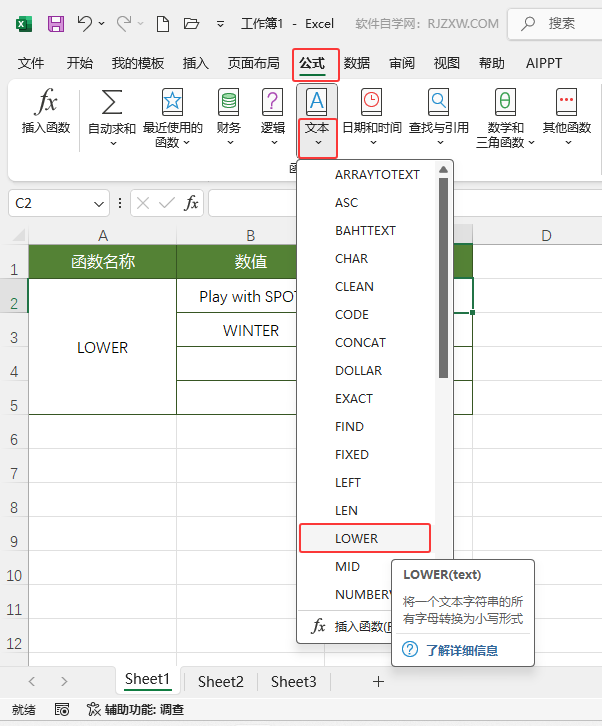Choose LEN from the functions list
This screenshot has width=602, height=726.
click(367, 511)
